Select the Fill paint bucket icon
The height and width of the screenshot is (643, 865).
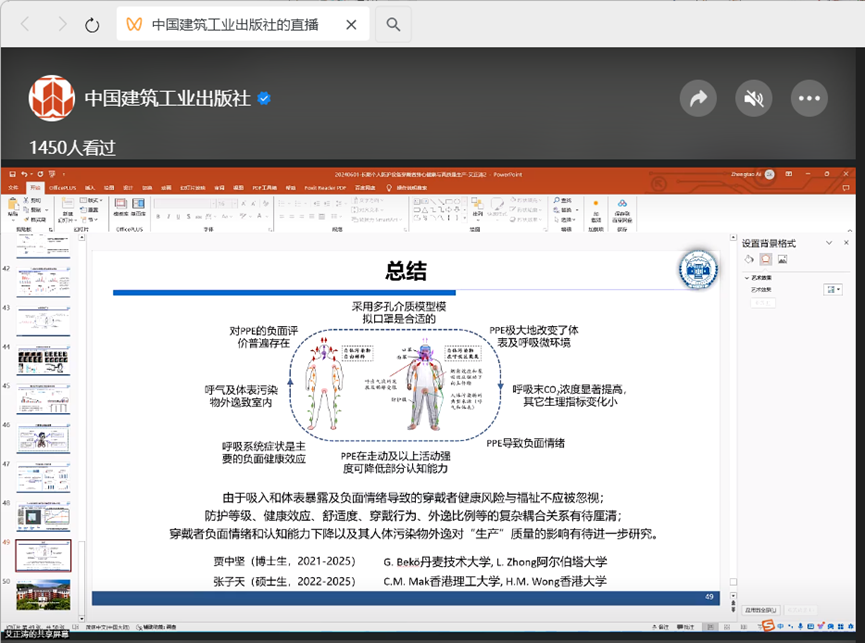pos(749,260)
